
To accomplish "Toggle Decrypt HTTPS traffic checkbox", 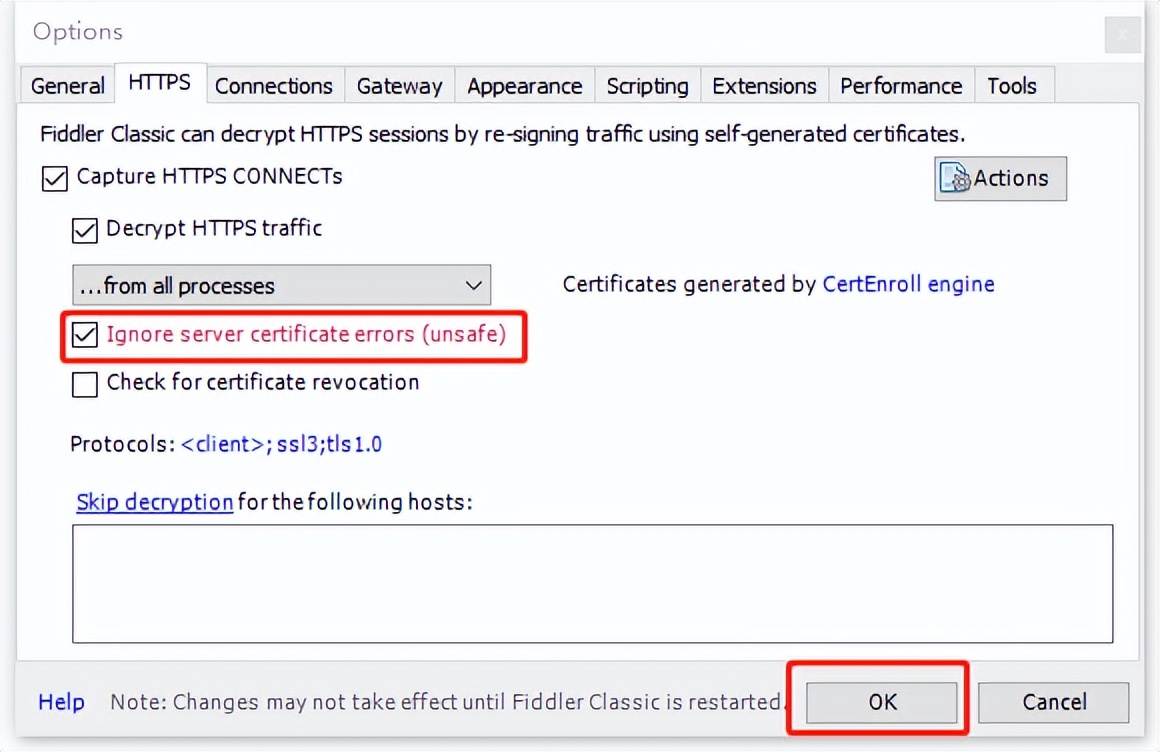I will pos(85,230).
